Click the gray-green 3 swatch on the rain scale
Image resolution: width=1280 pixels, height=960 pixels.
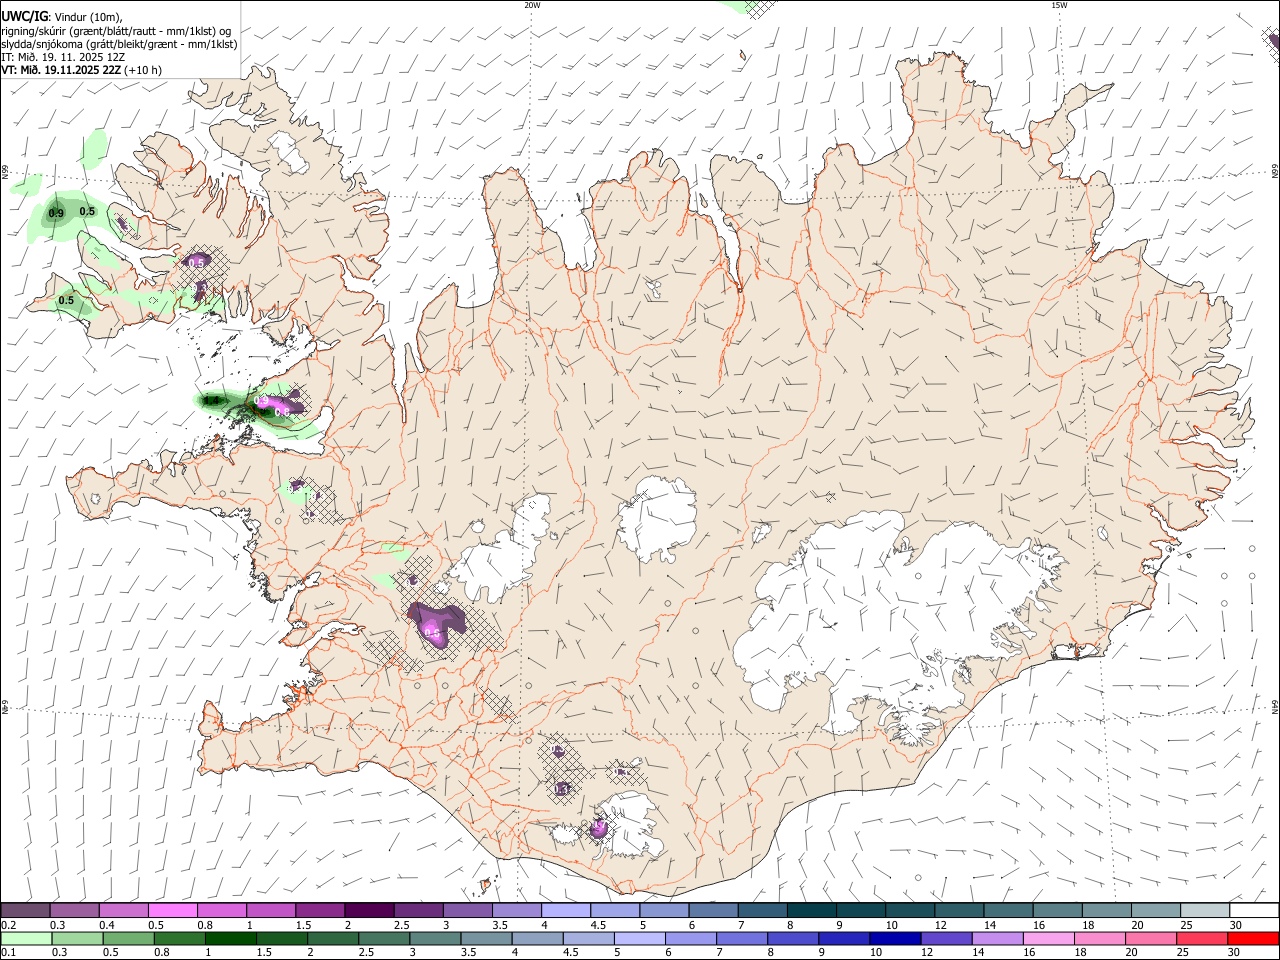[435, 938]
